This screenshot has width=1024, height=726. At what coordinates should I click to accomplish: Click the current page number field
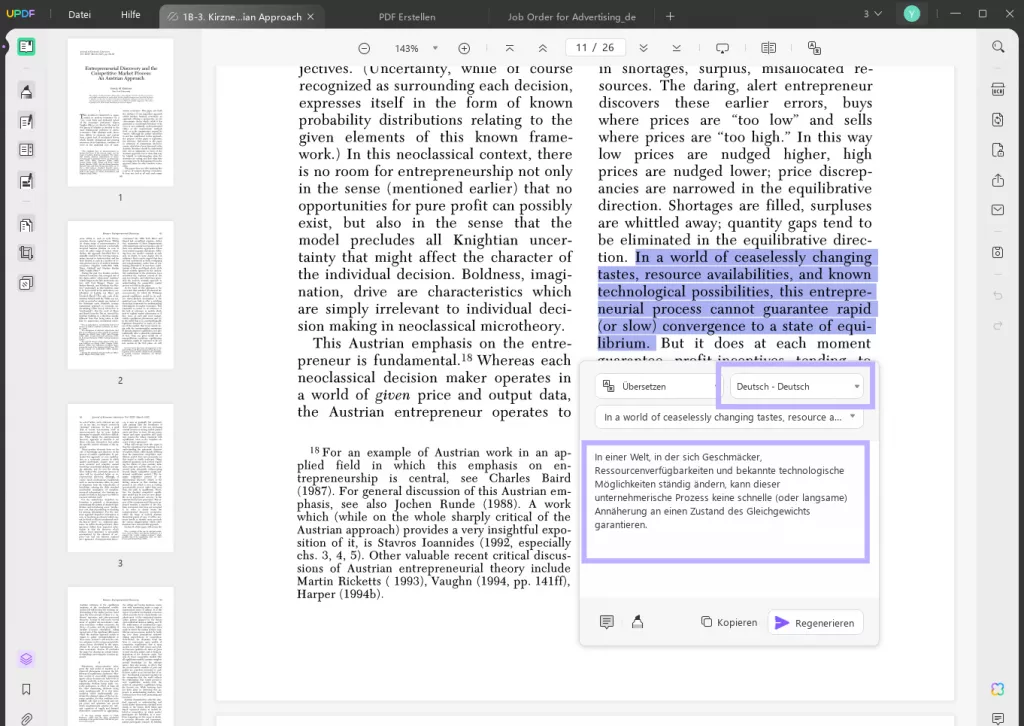click(595, 48)
